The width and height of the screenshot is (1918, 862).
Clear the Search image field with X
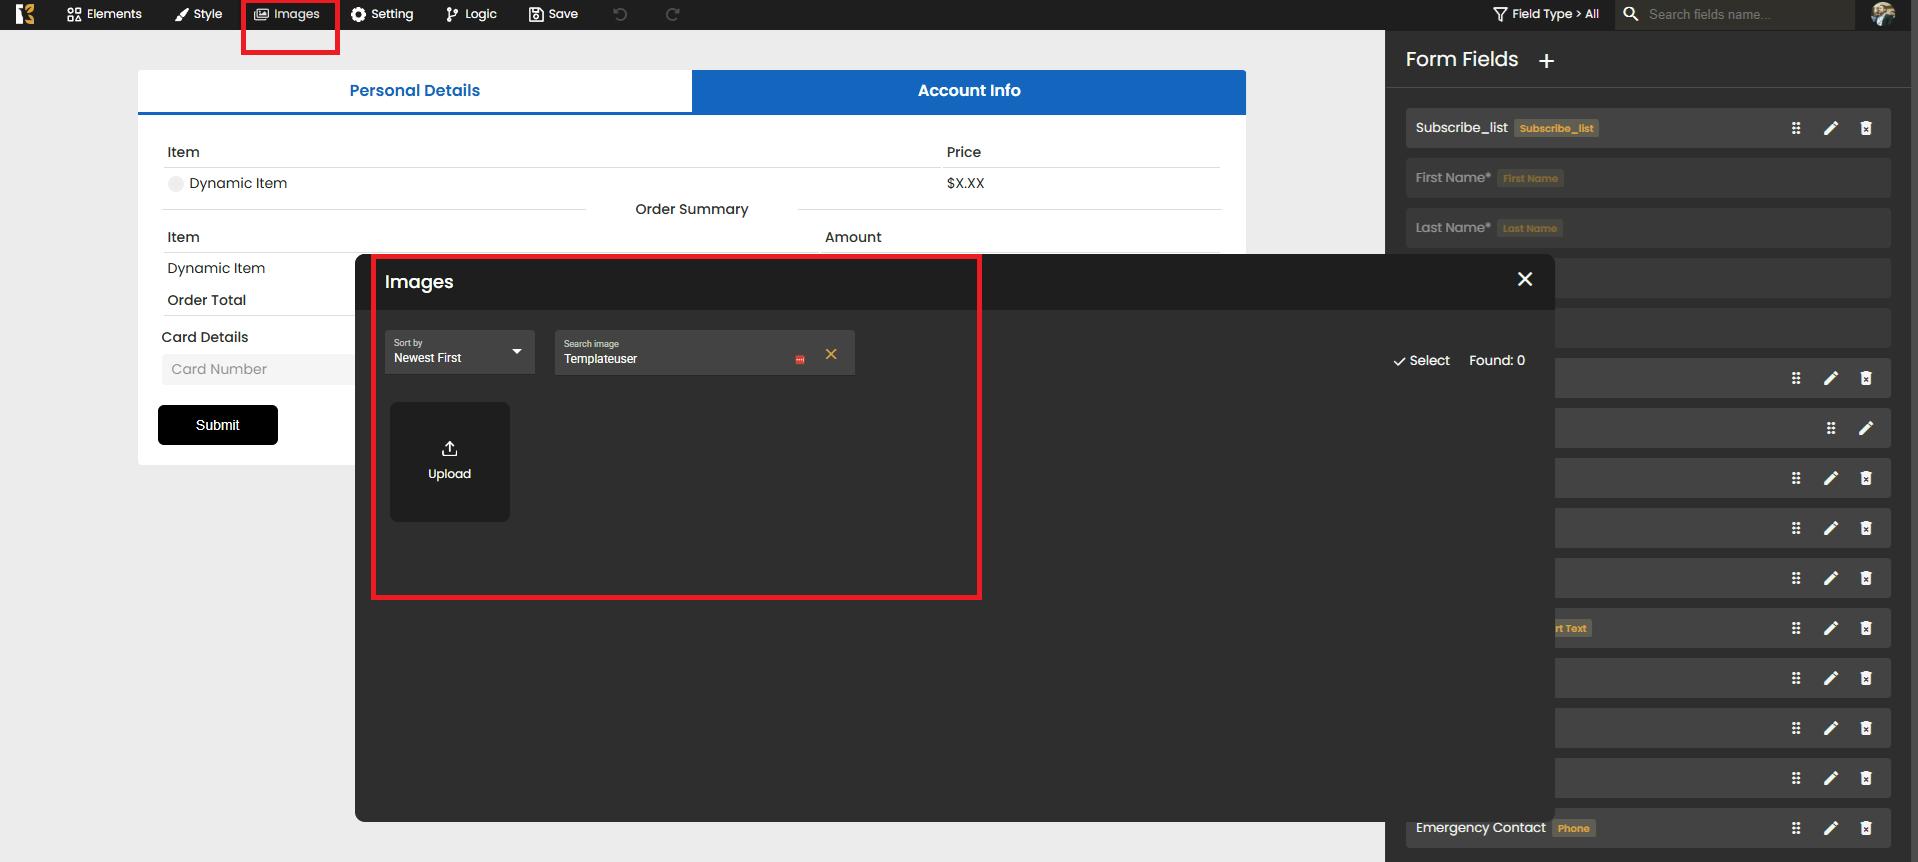coord(831,354)
